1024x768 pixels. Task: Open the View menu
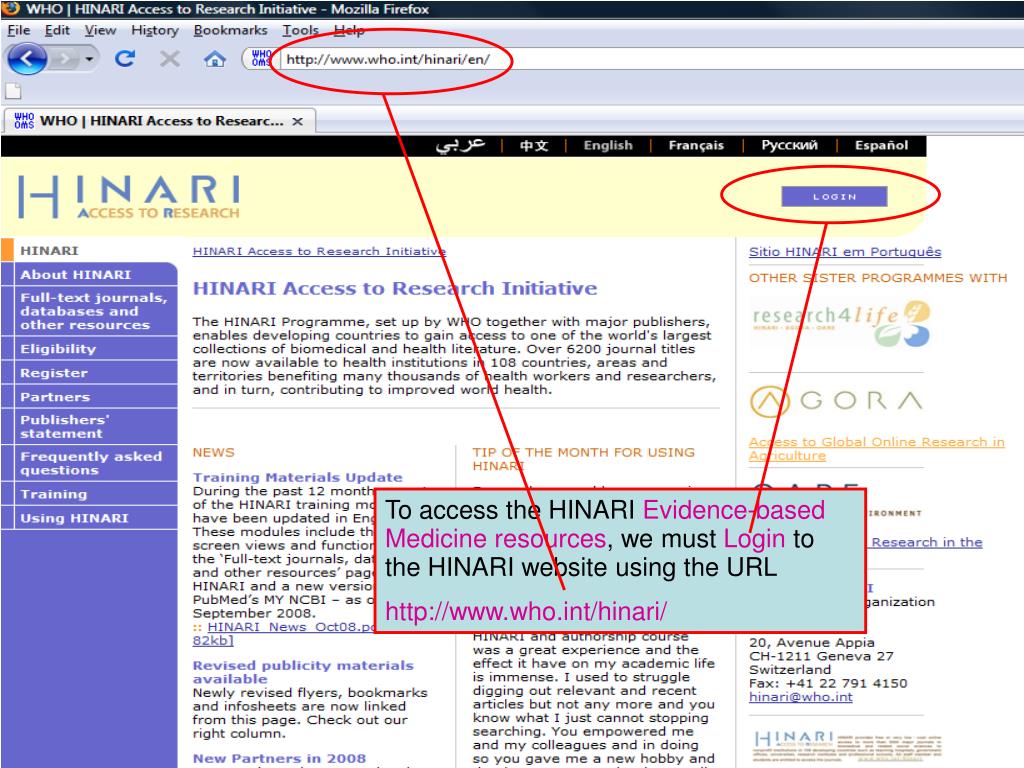click(100, 30)
